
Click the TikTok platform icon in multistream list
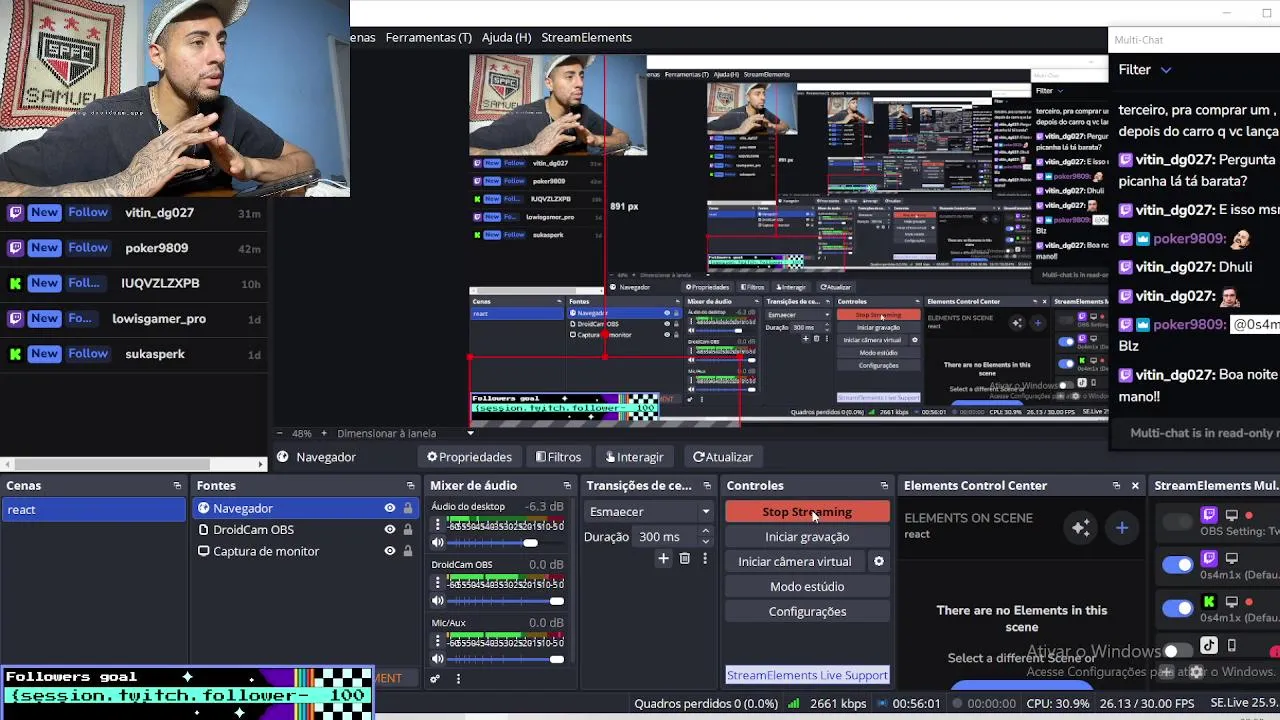1209,646
